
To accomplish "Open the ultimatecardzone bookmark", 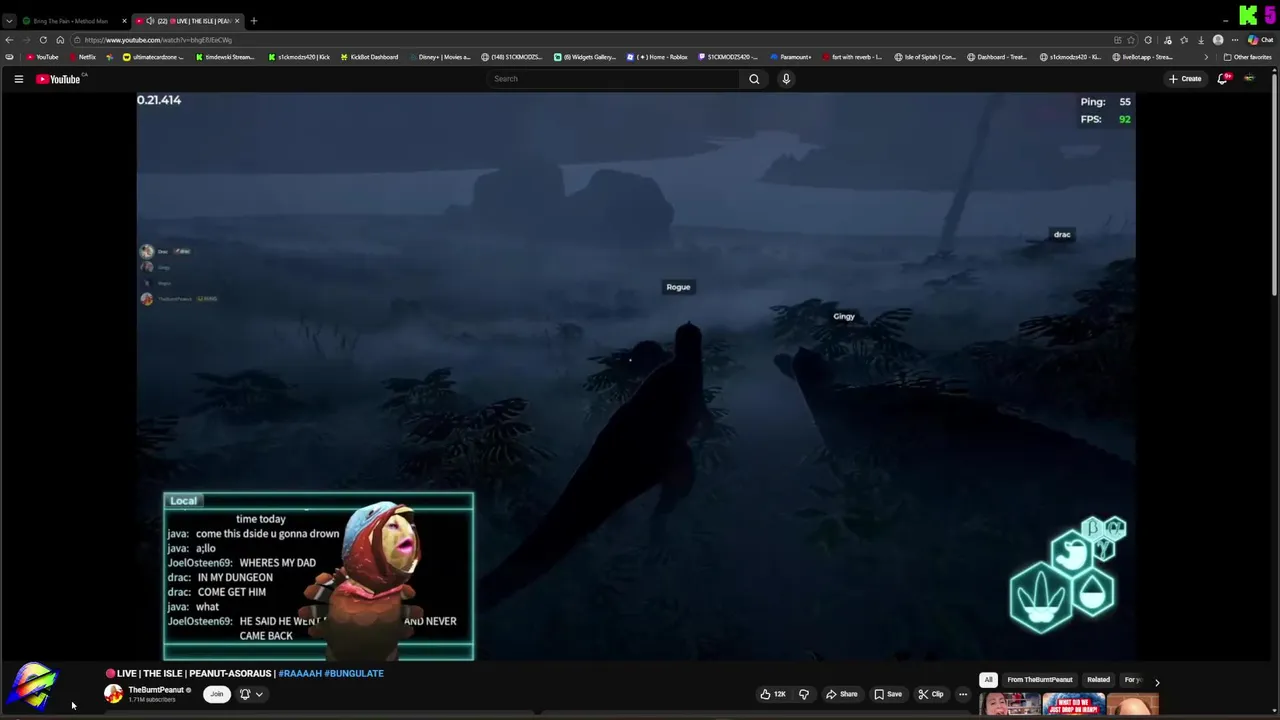I will coord(153,57).
